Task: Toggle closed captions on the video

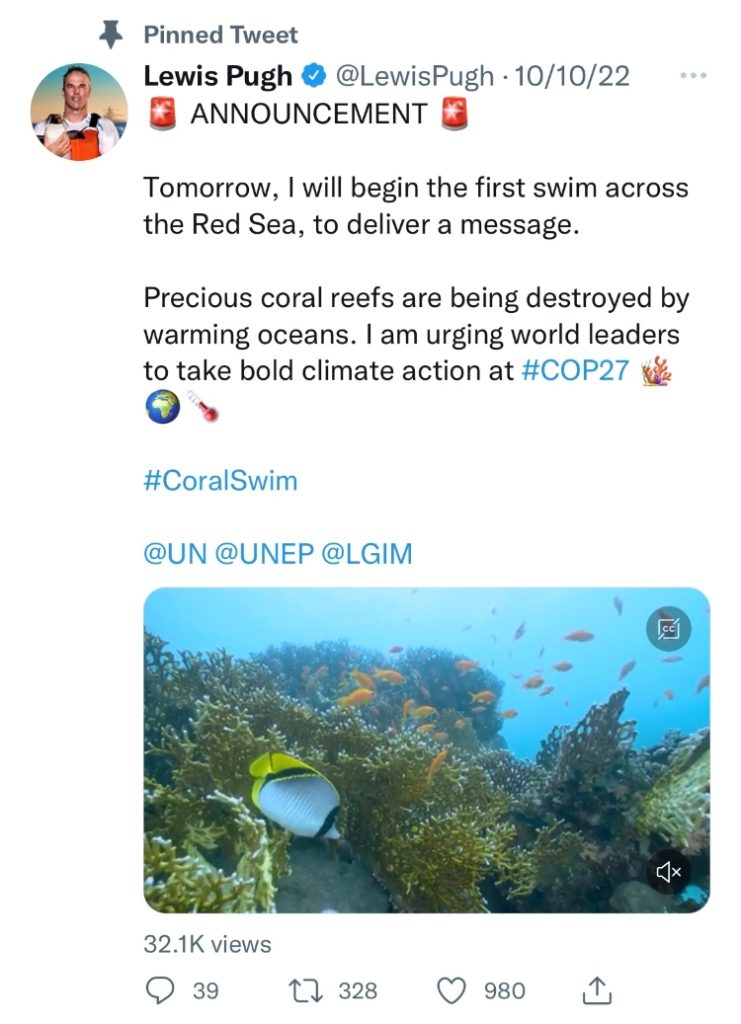Action: pos(667,628)
